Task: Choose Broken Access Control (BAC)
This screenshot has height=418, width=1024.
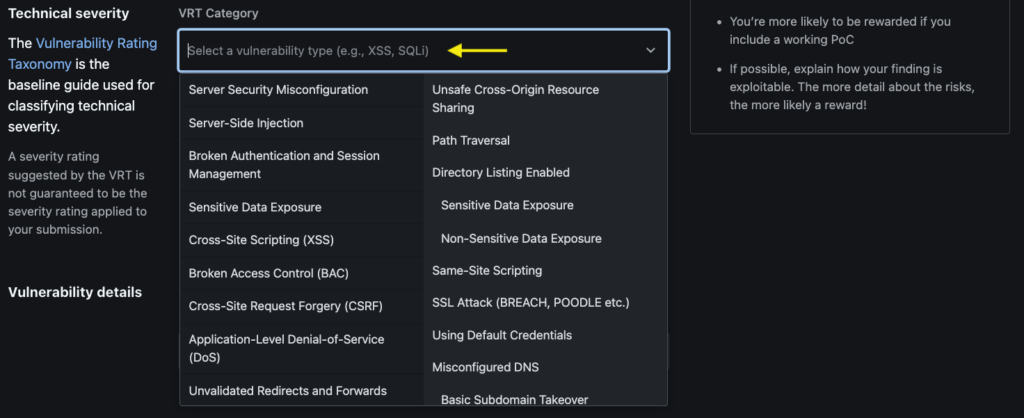Action: pos(268,273)
